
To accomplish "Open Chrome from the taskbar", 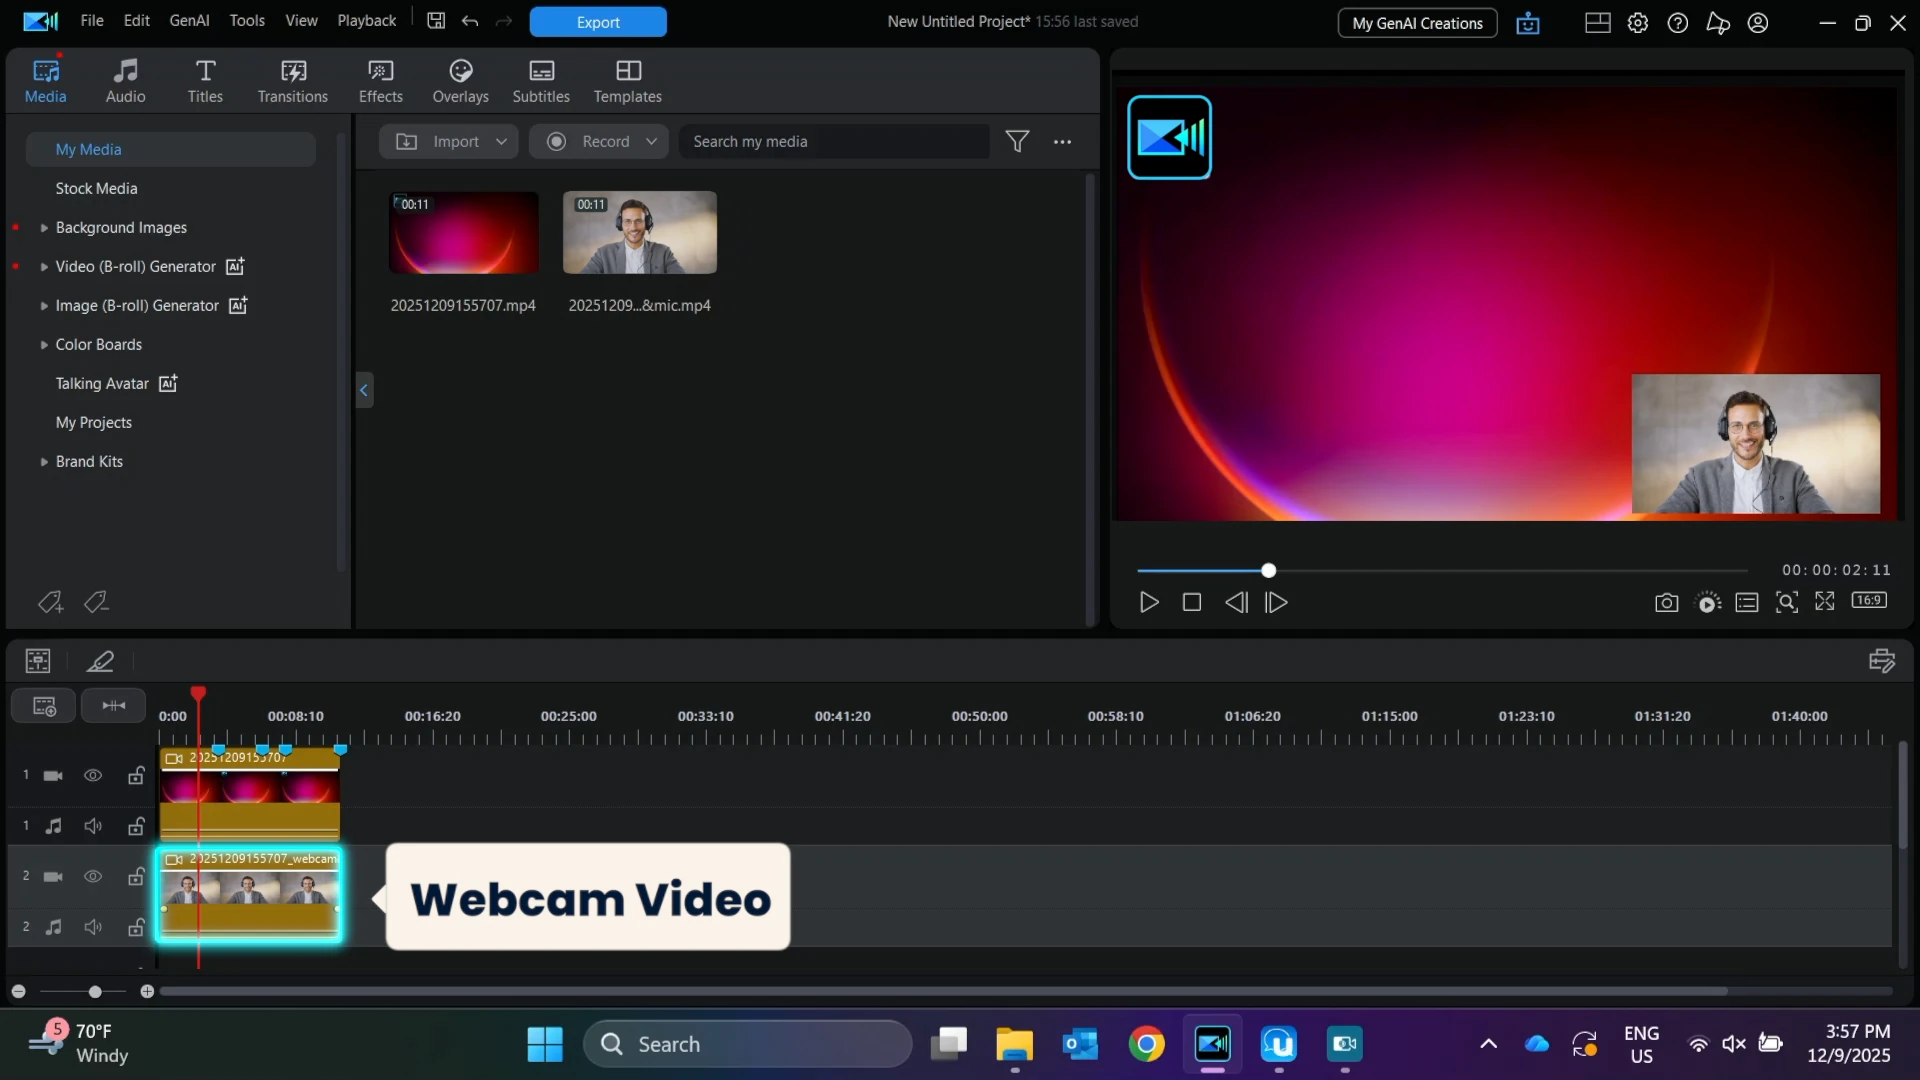I will click(1146, 1045).
